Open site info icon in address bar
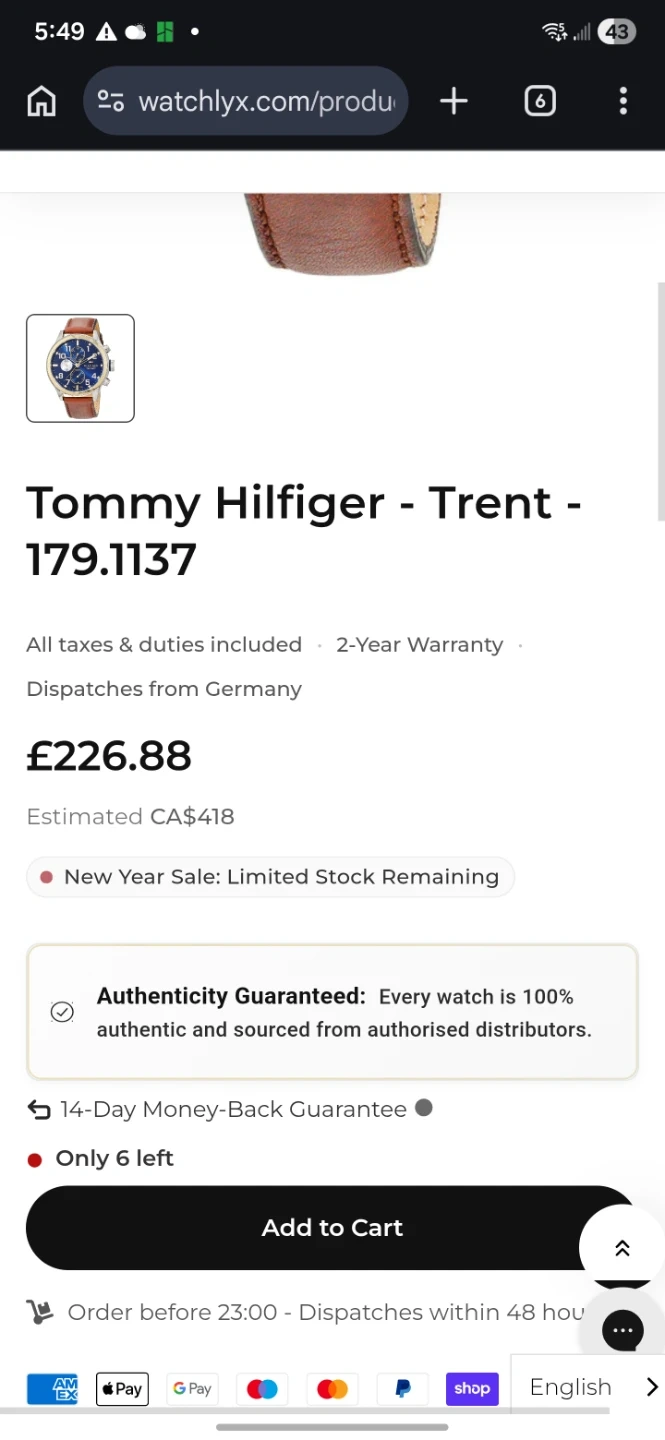 tap(111, 101)
